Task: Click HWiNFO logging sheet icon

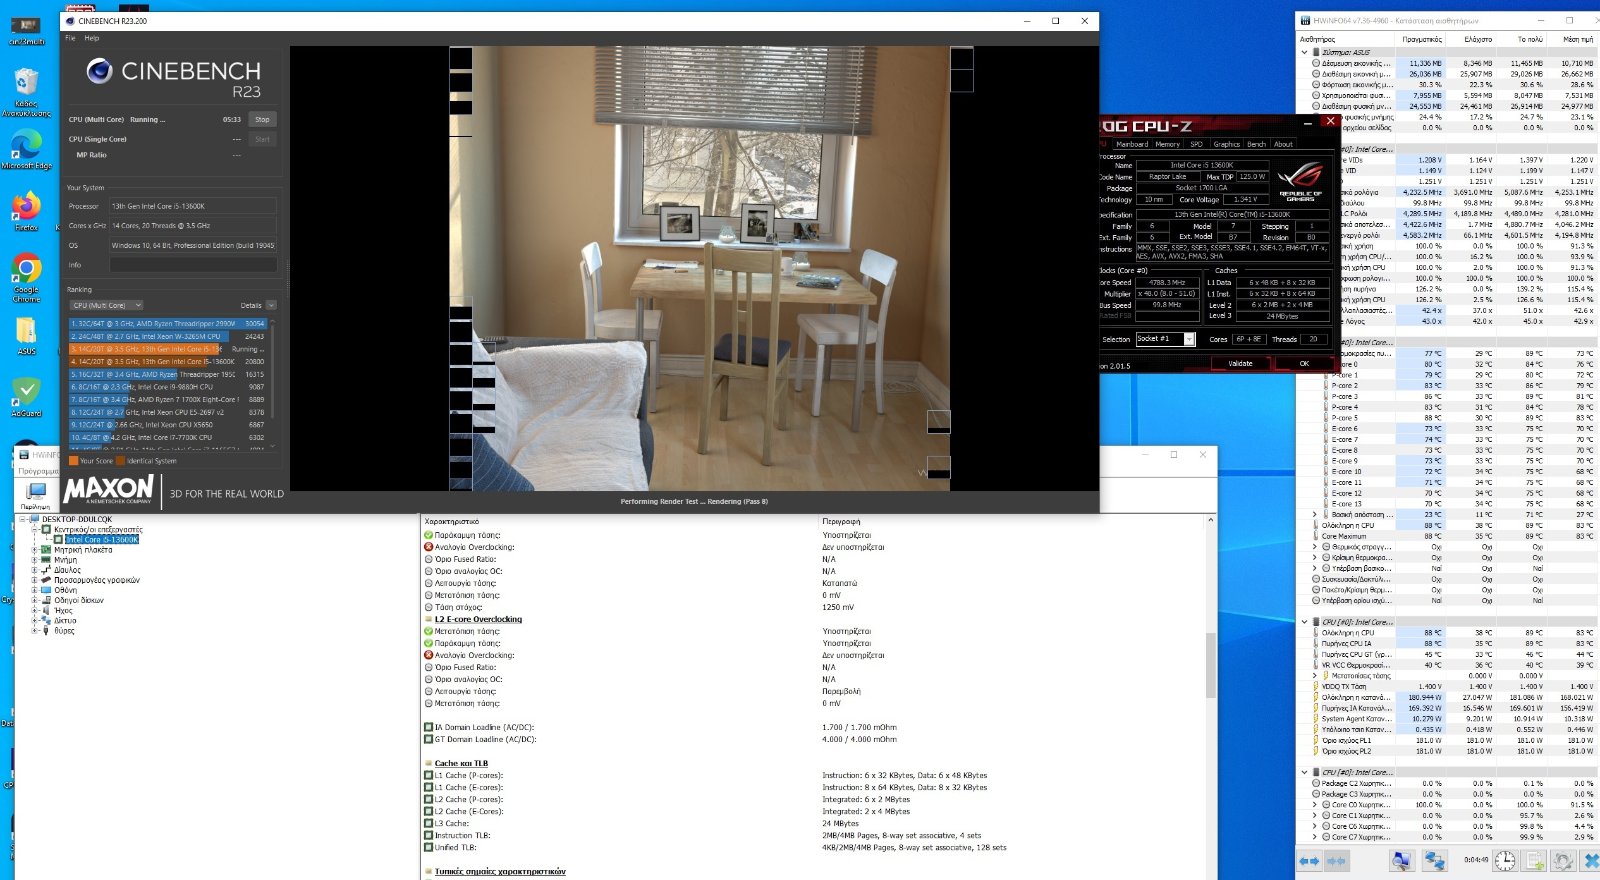Action: coord(1535,860)
